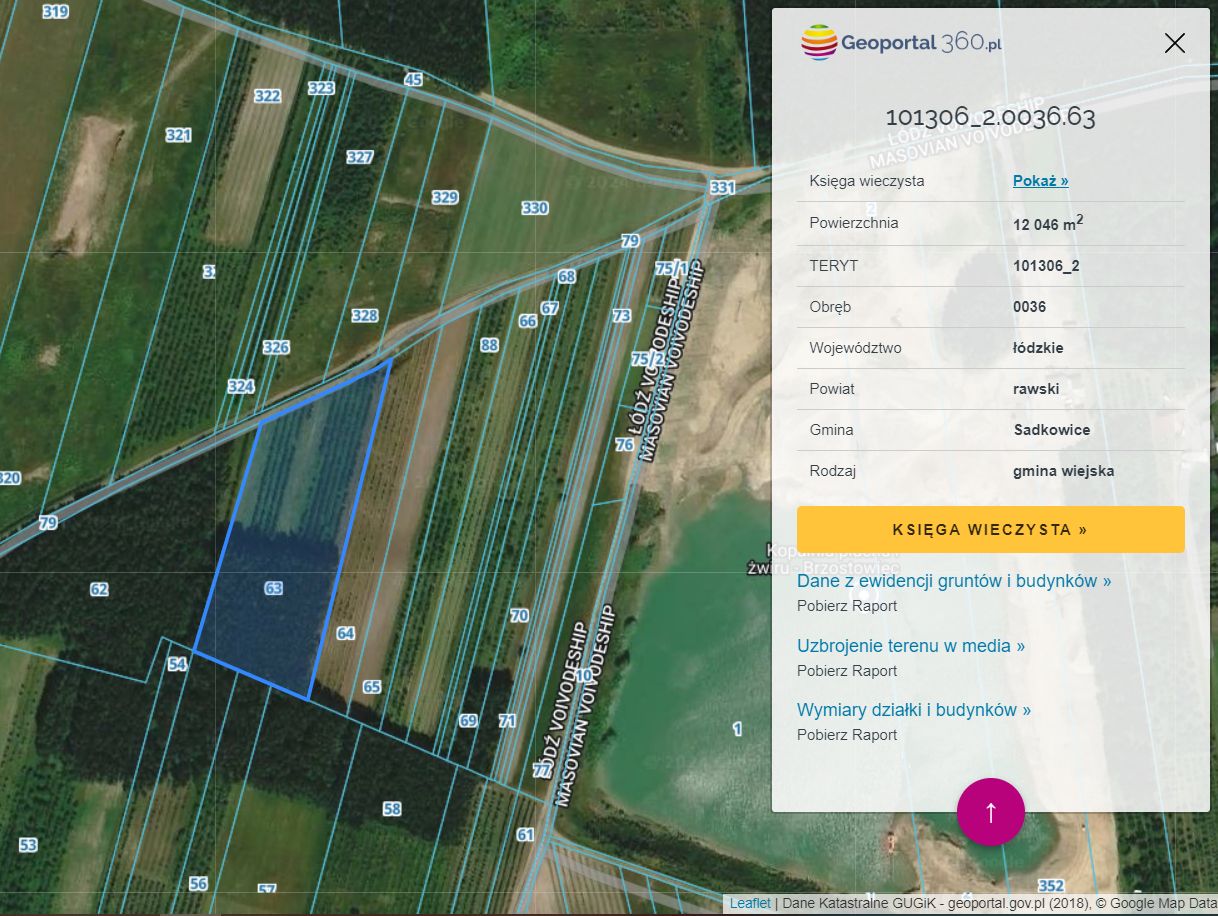
Task: Close the parcel info panel
Action: [x=1175, y=43]
